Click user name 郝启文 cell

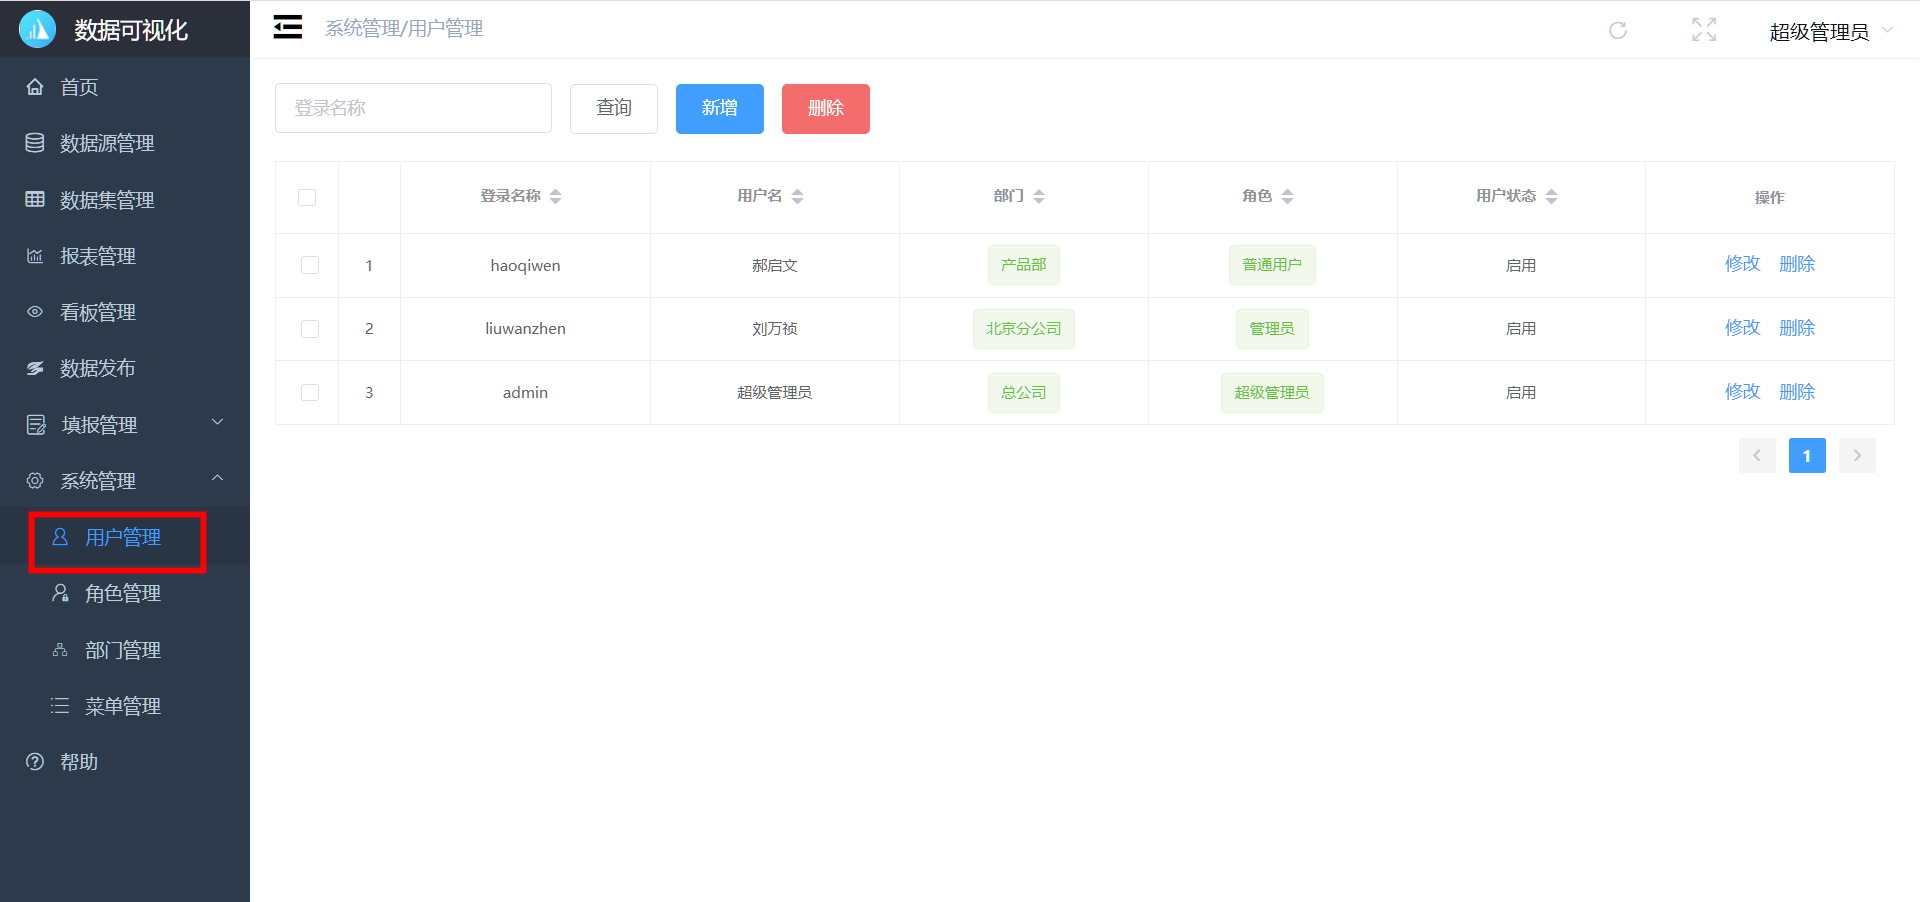tap(775, 266)
